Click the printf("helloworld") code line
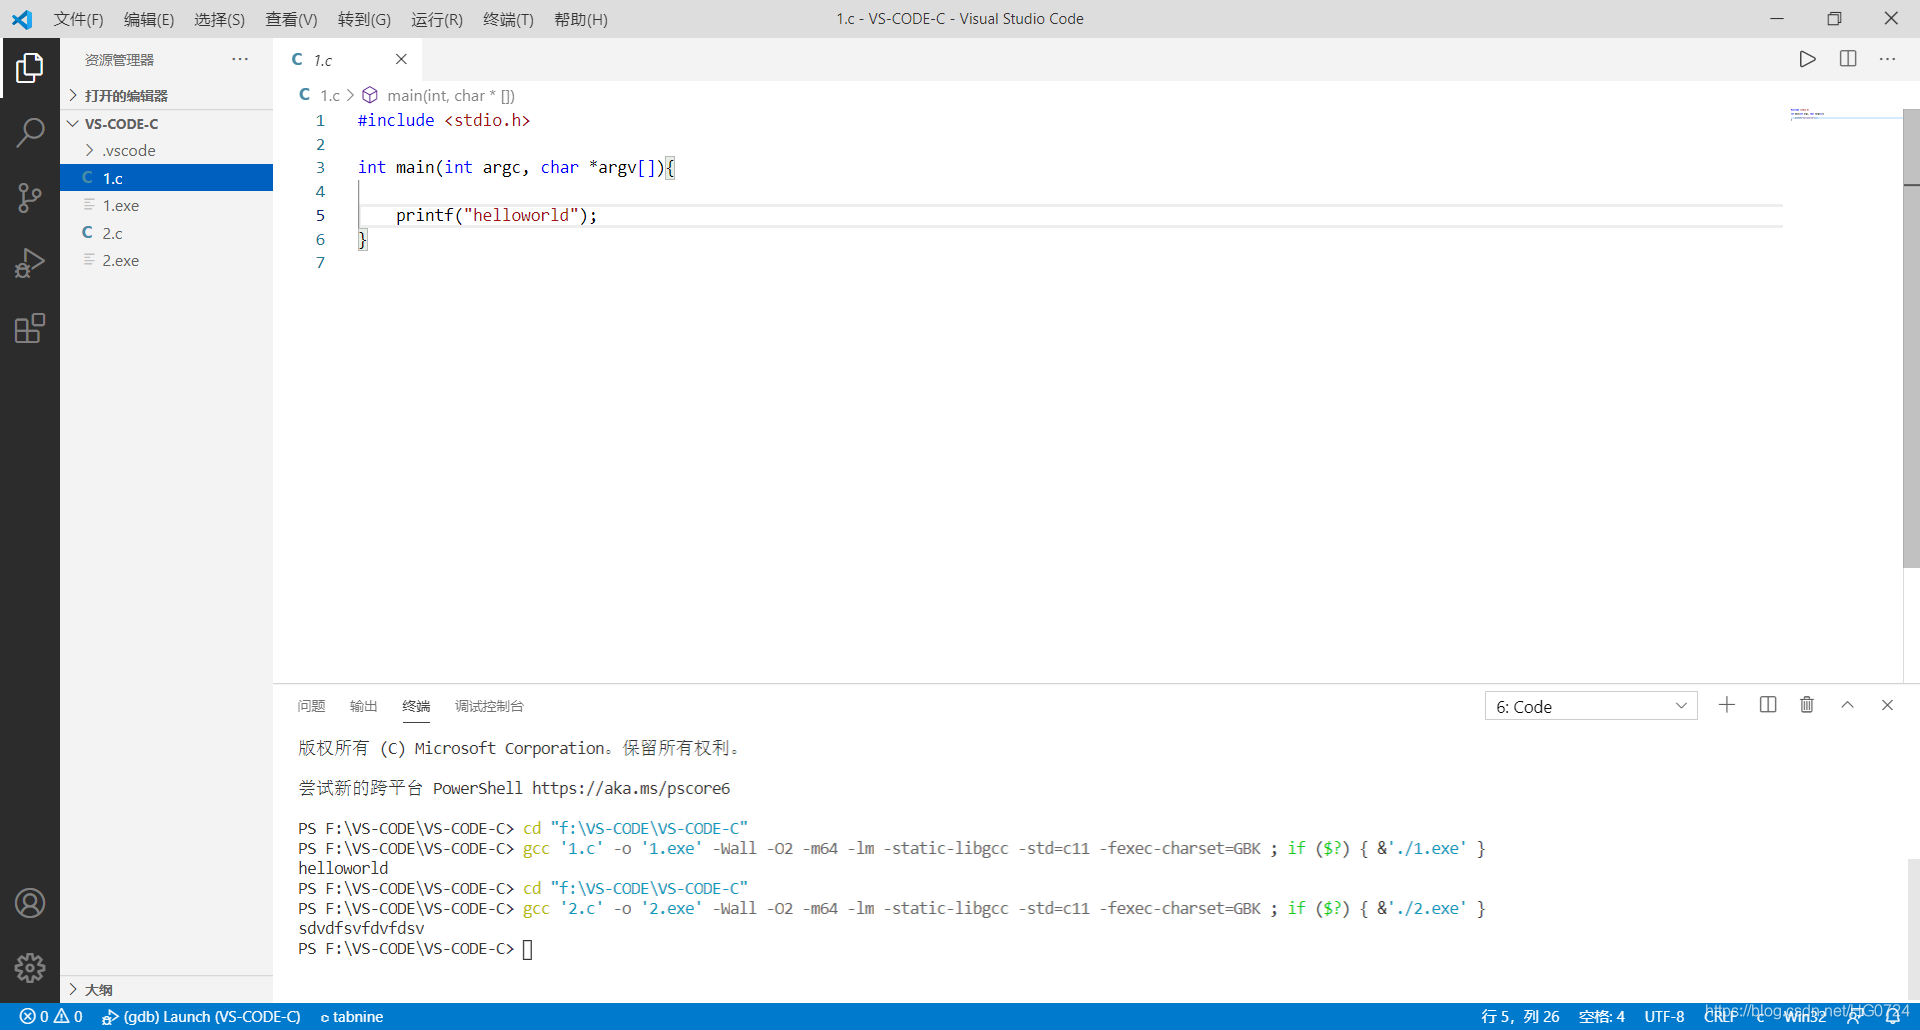This screenshot has width=1920, height=1030. click(x=496, y=215)
